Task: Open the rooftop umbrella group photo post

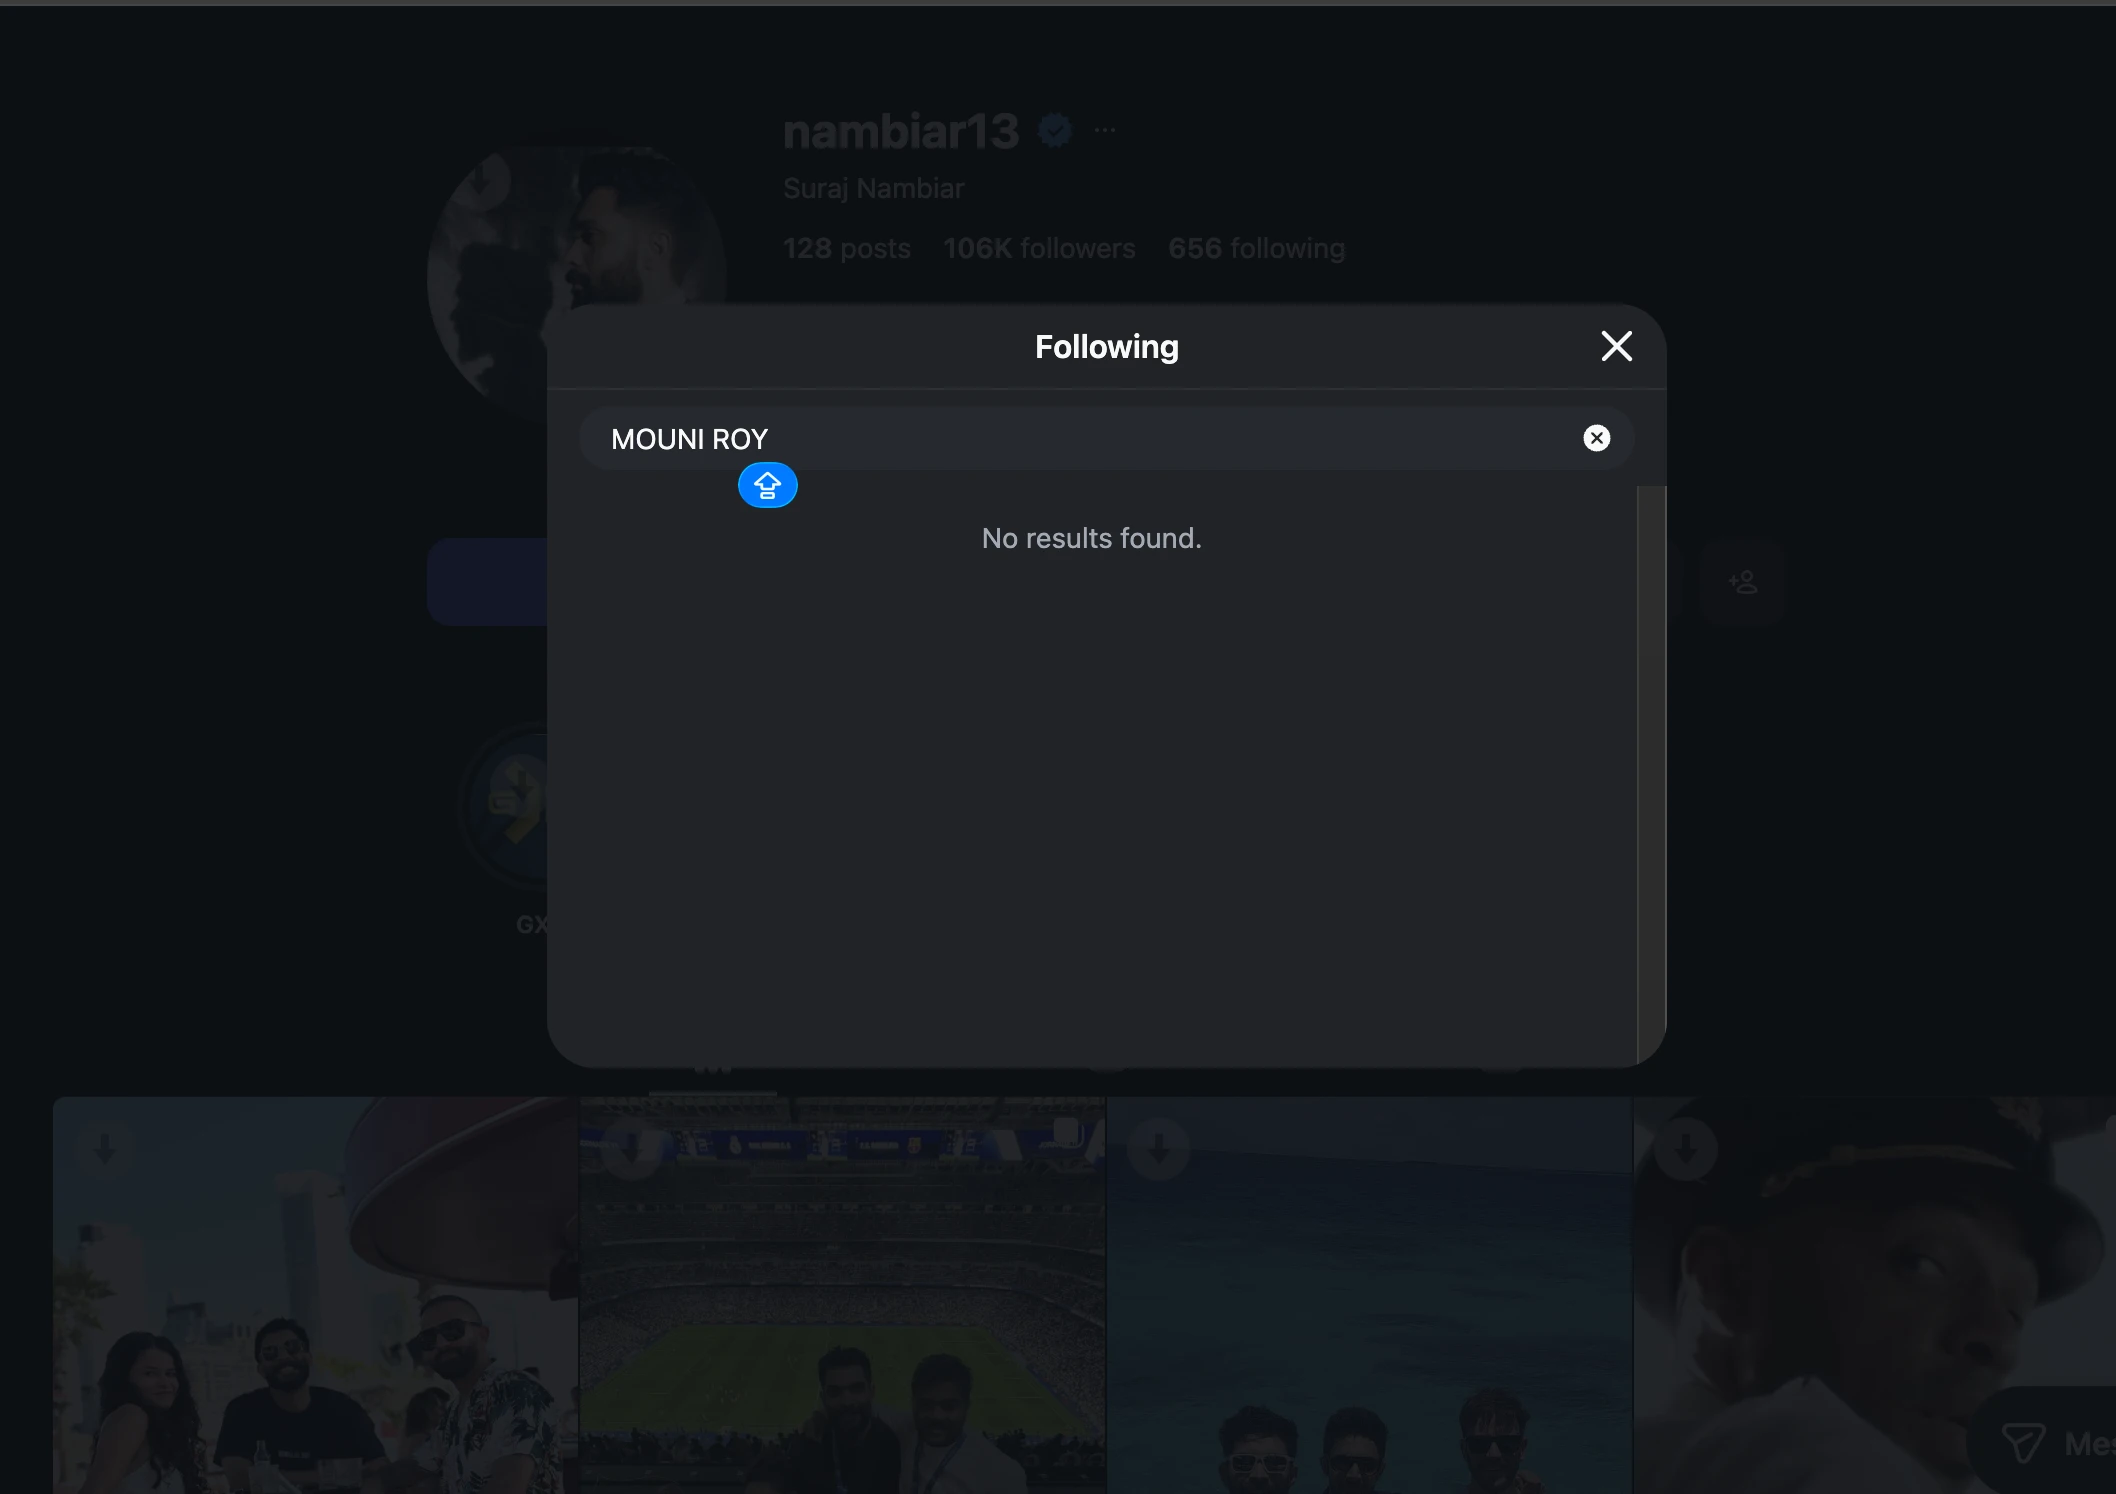Action: coord(315,1295)
